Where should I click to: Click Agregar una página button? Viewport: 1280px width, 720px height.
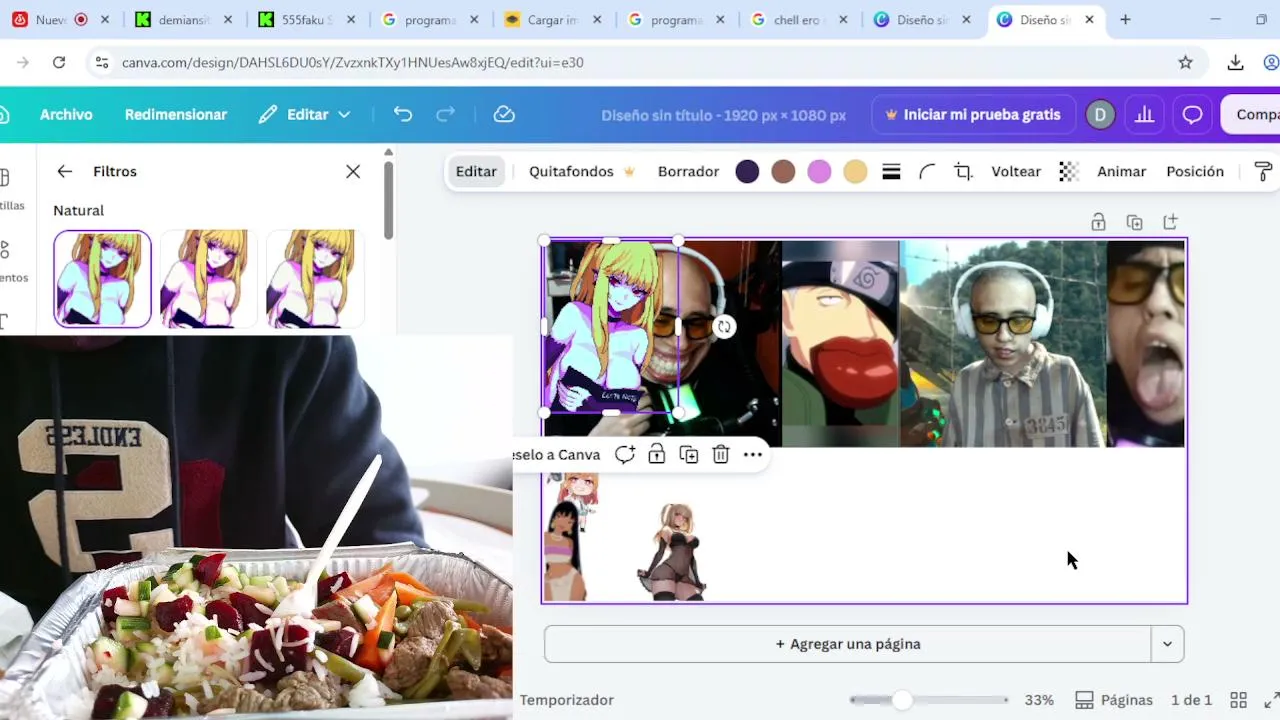pos(848,644)
